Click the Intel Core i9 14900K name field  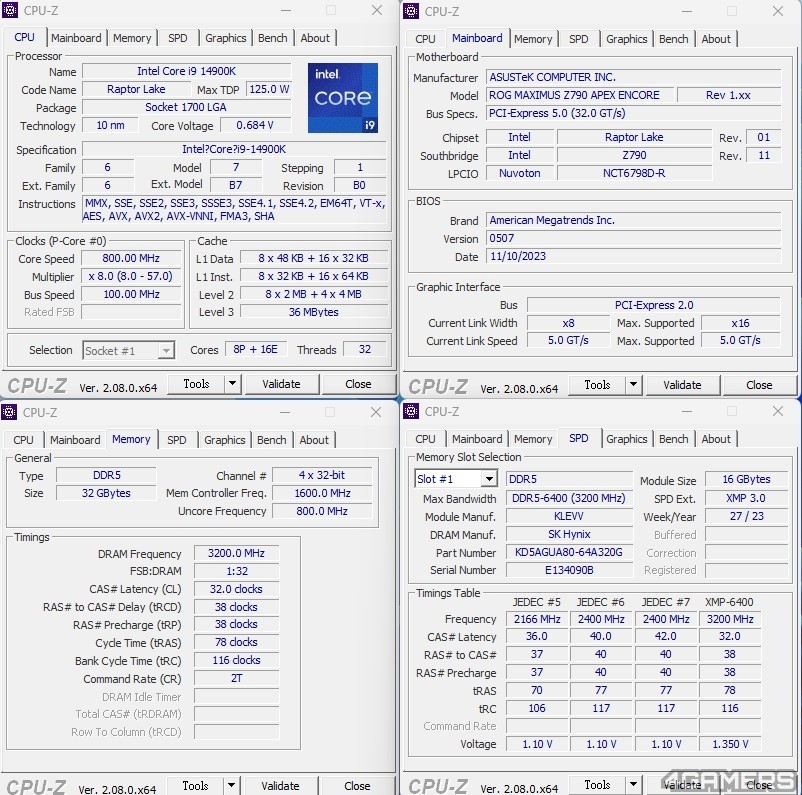(x=186, y=71)
